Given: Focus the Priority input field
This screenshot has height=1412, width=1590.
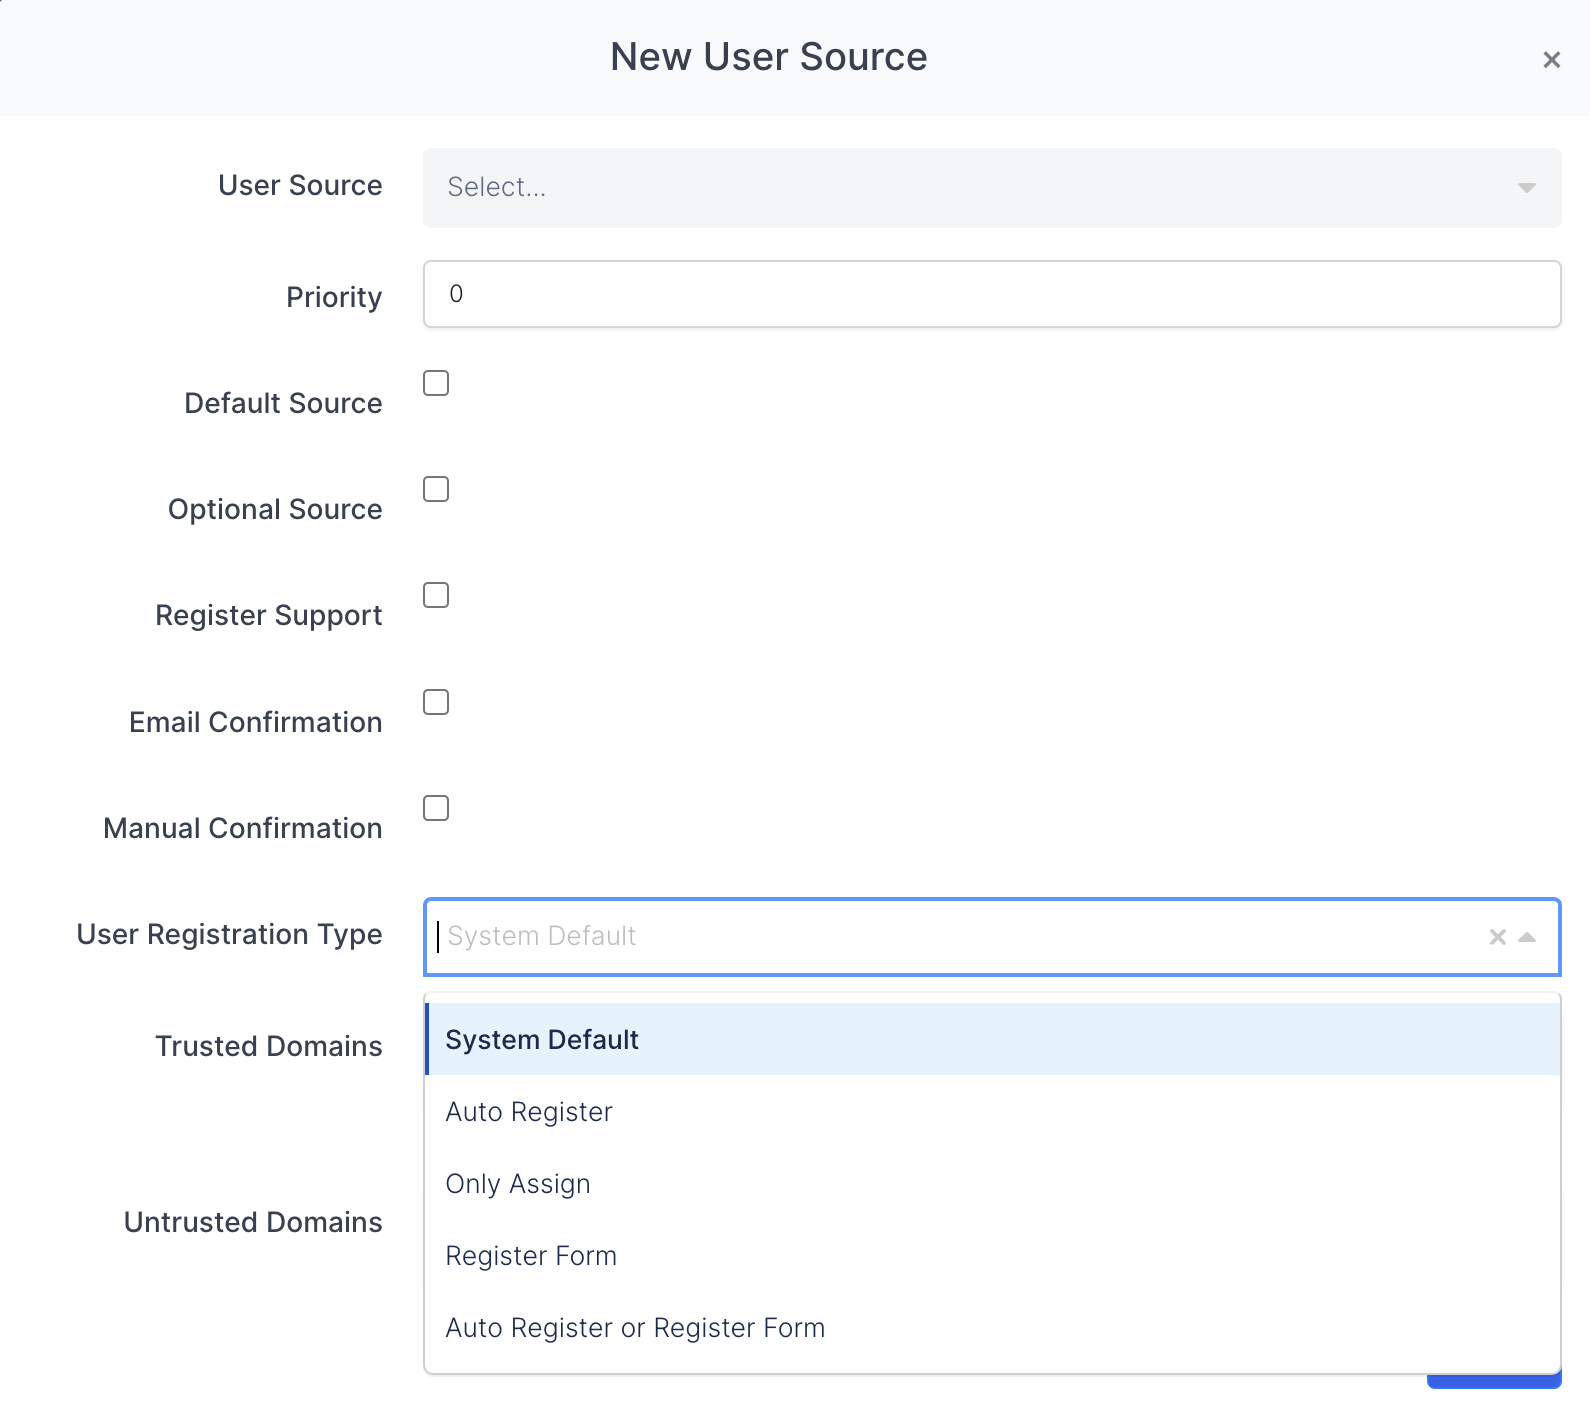Looking at the screenshot, I should tap(991, 294).
